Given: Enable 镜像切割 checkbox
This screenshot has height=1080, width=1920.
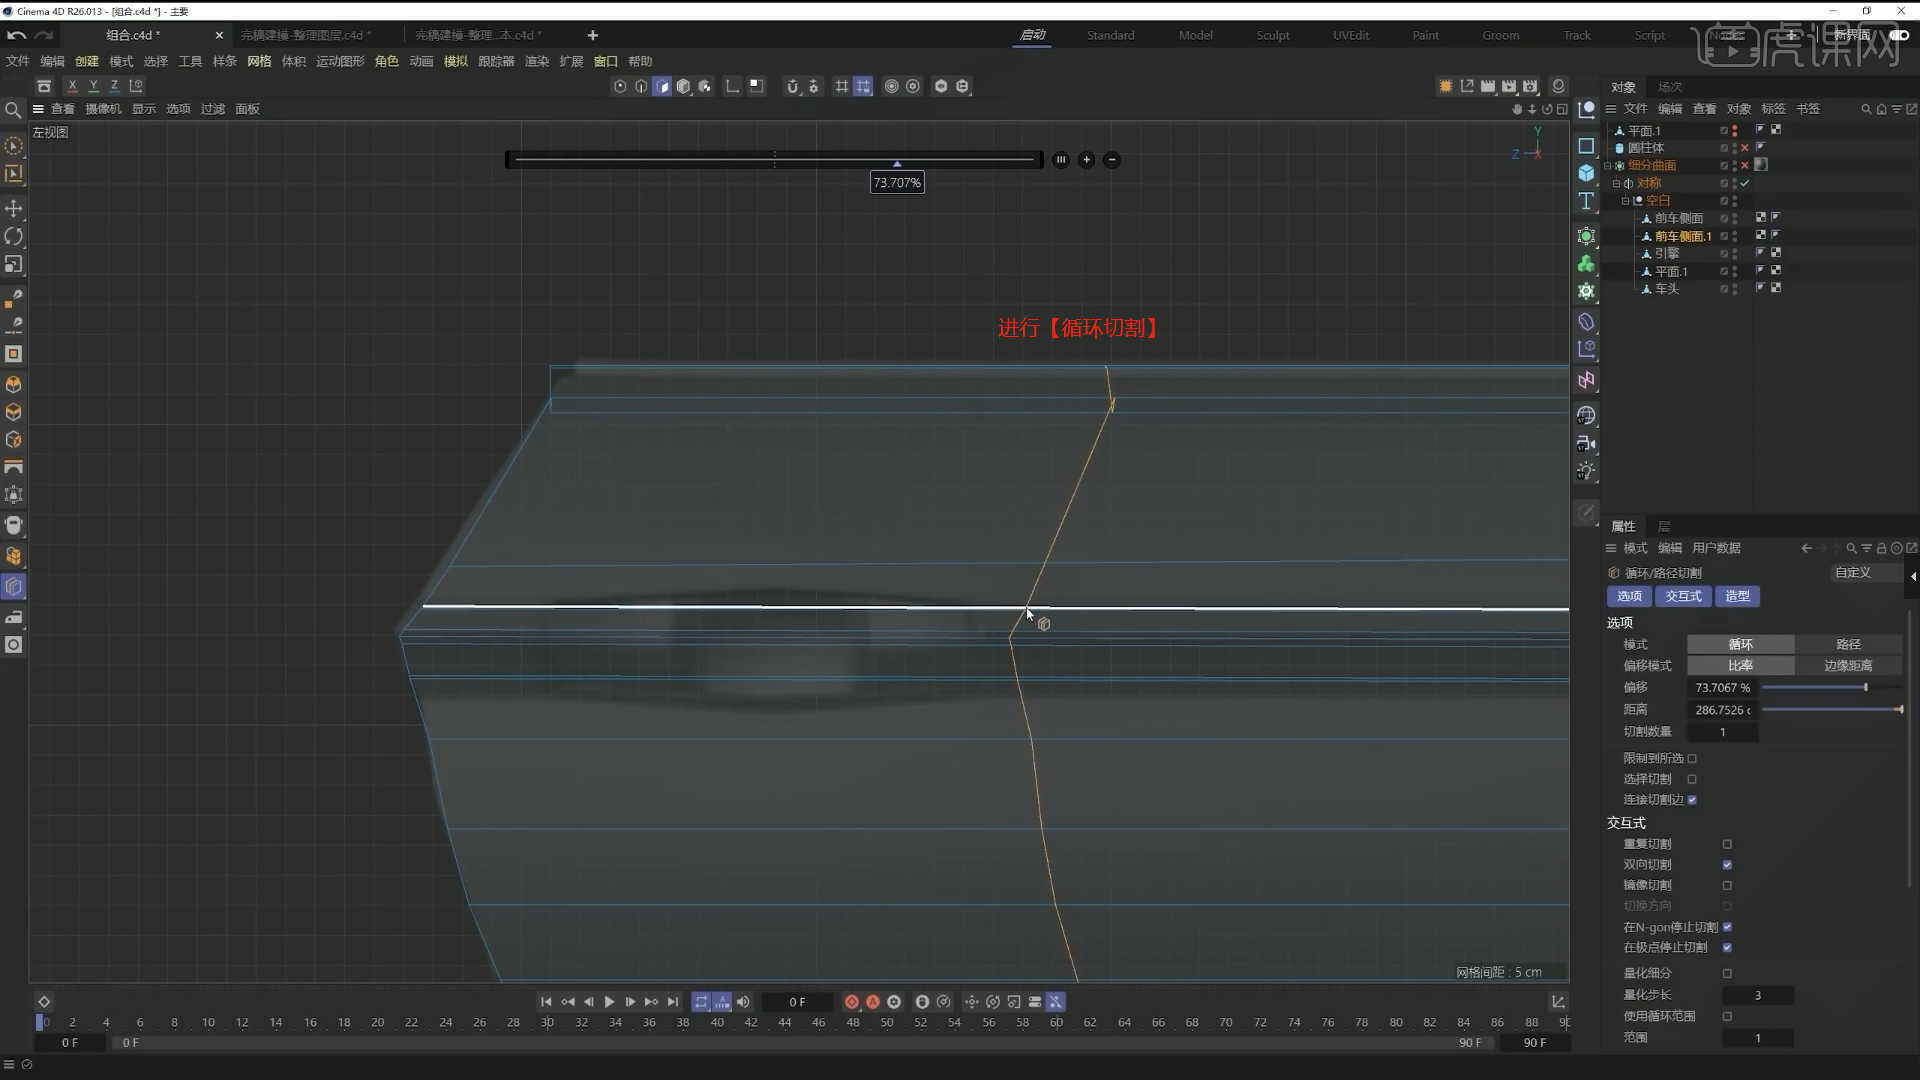Looking at the screenshot, I should pyautogui.click(x=1727, y=885).
